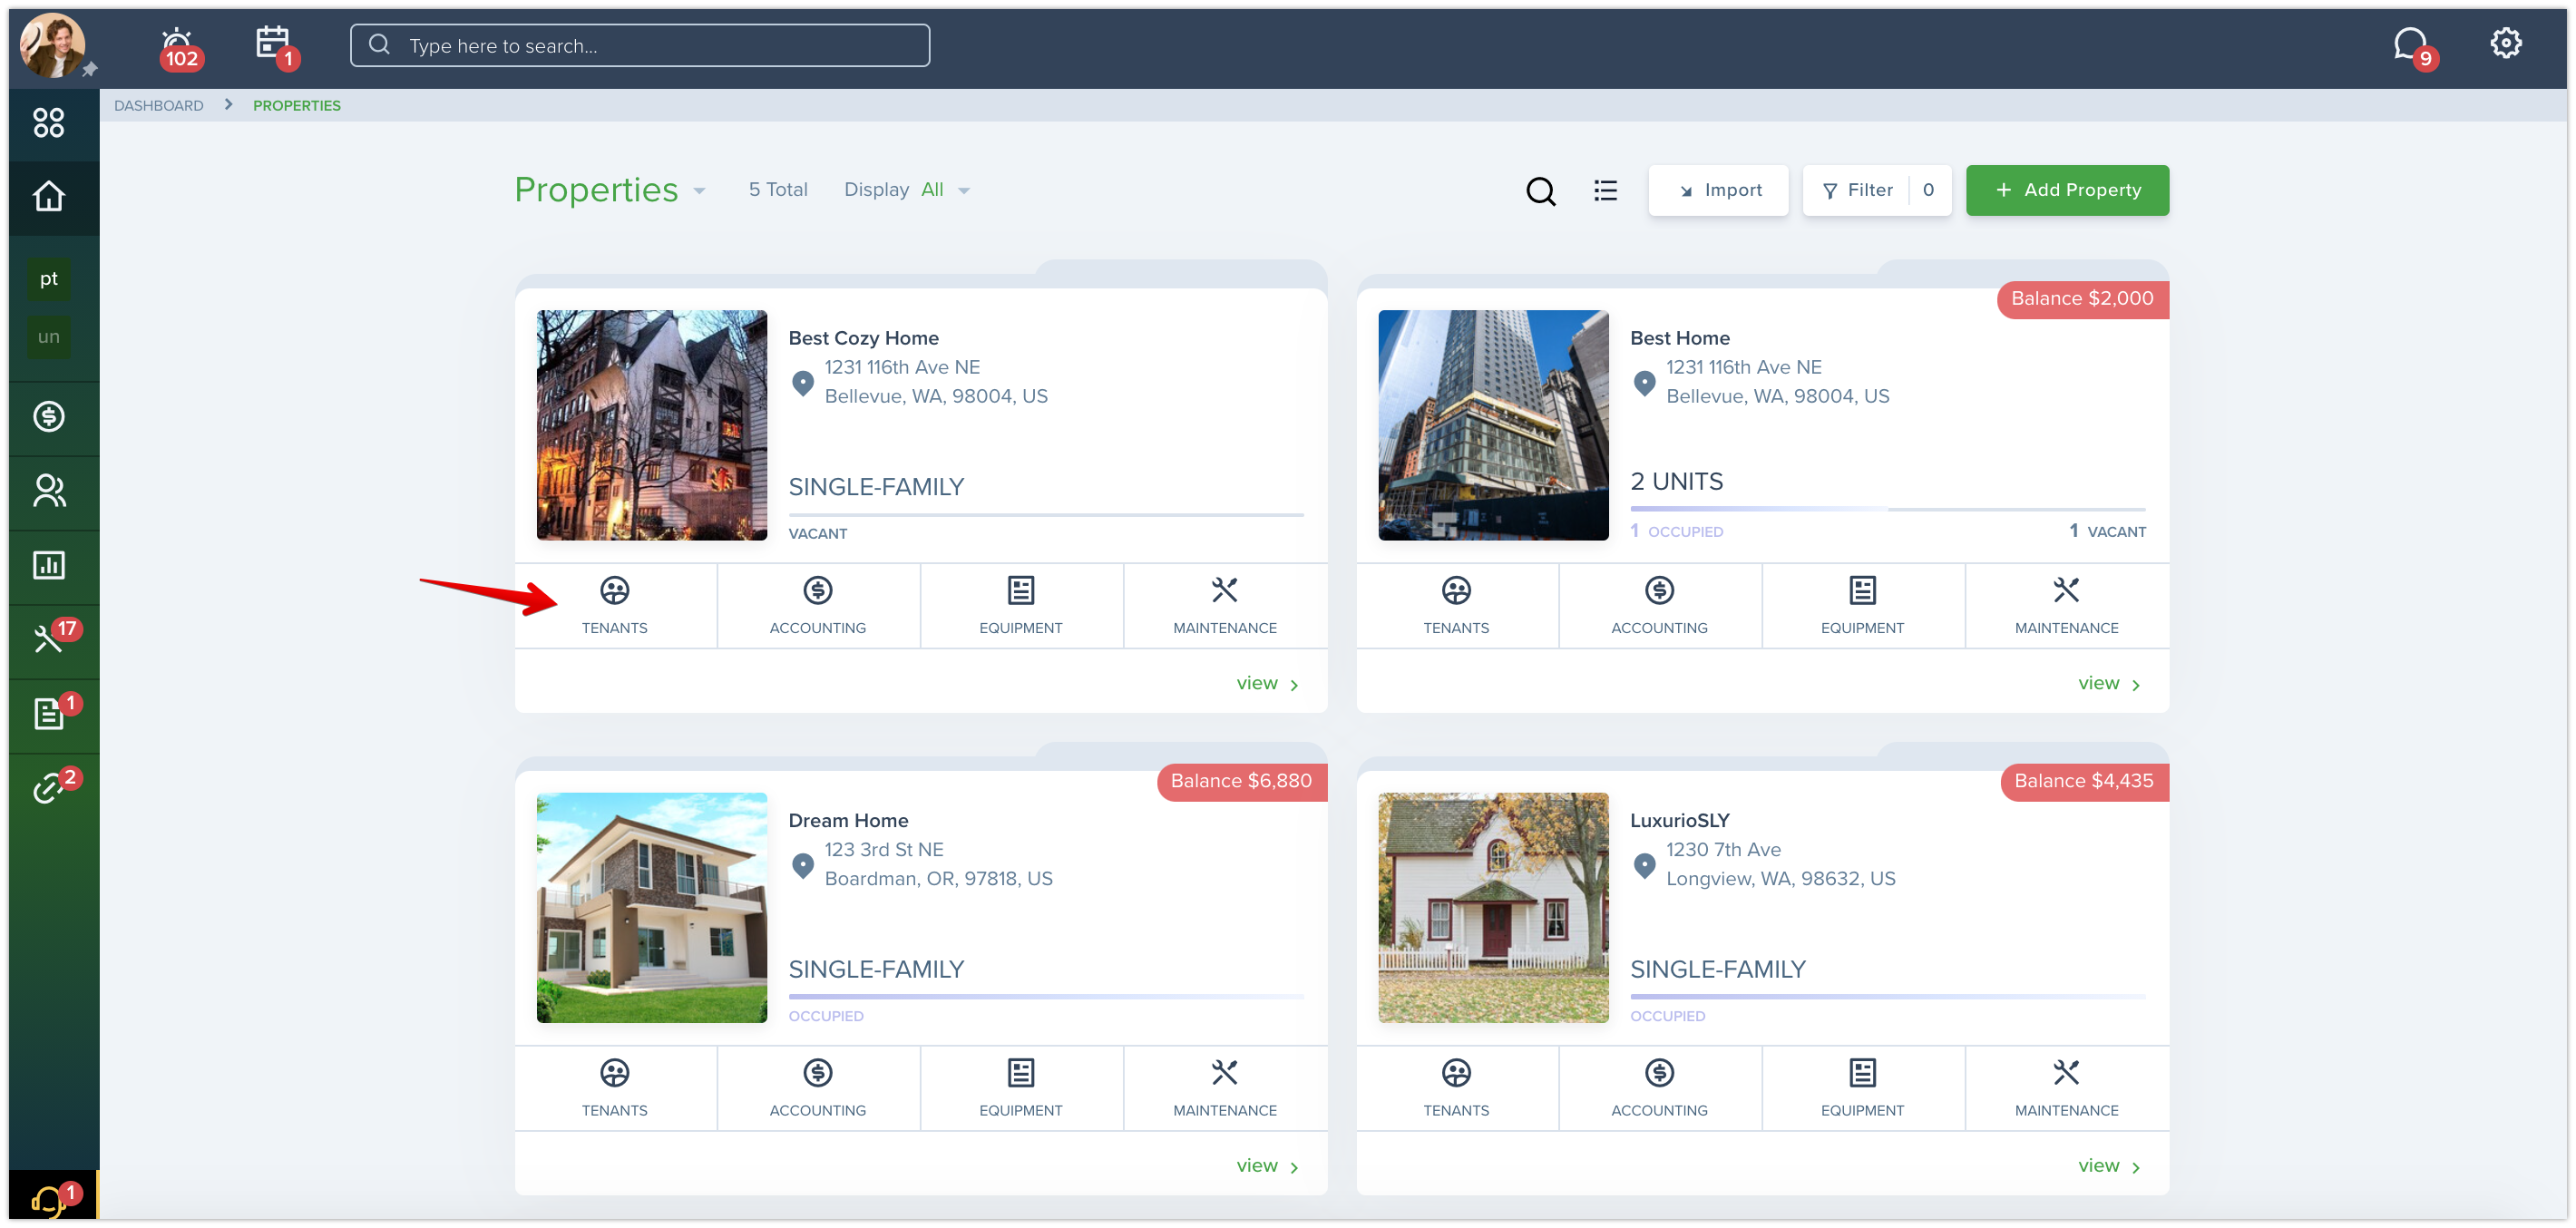Open the settings gear icon

[2505, 43]
